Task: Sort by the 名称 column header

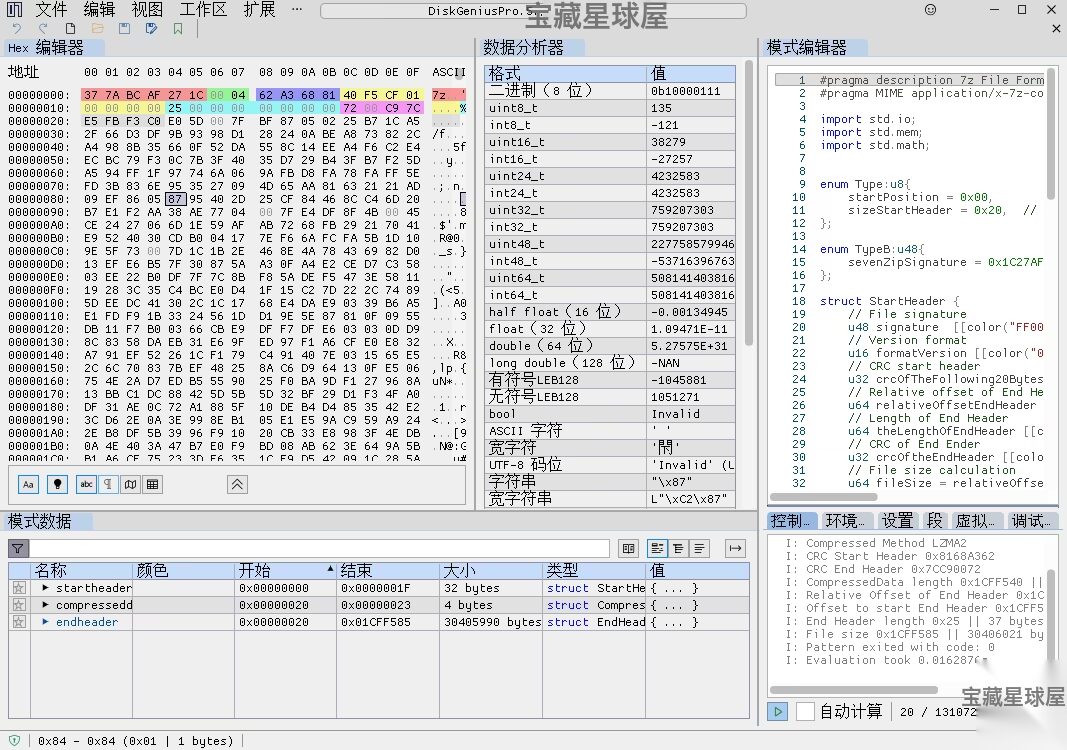Action: pyautogui.click(x=82, y=570)
